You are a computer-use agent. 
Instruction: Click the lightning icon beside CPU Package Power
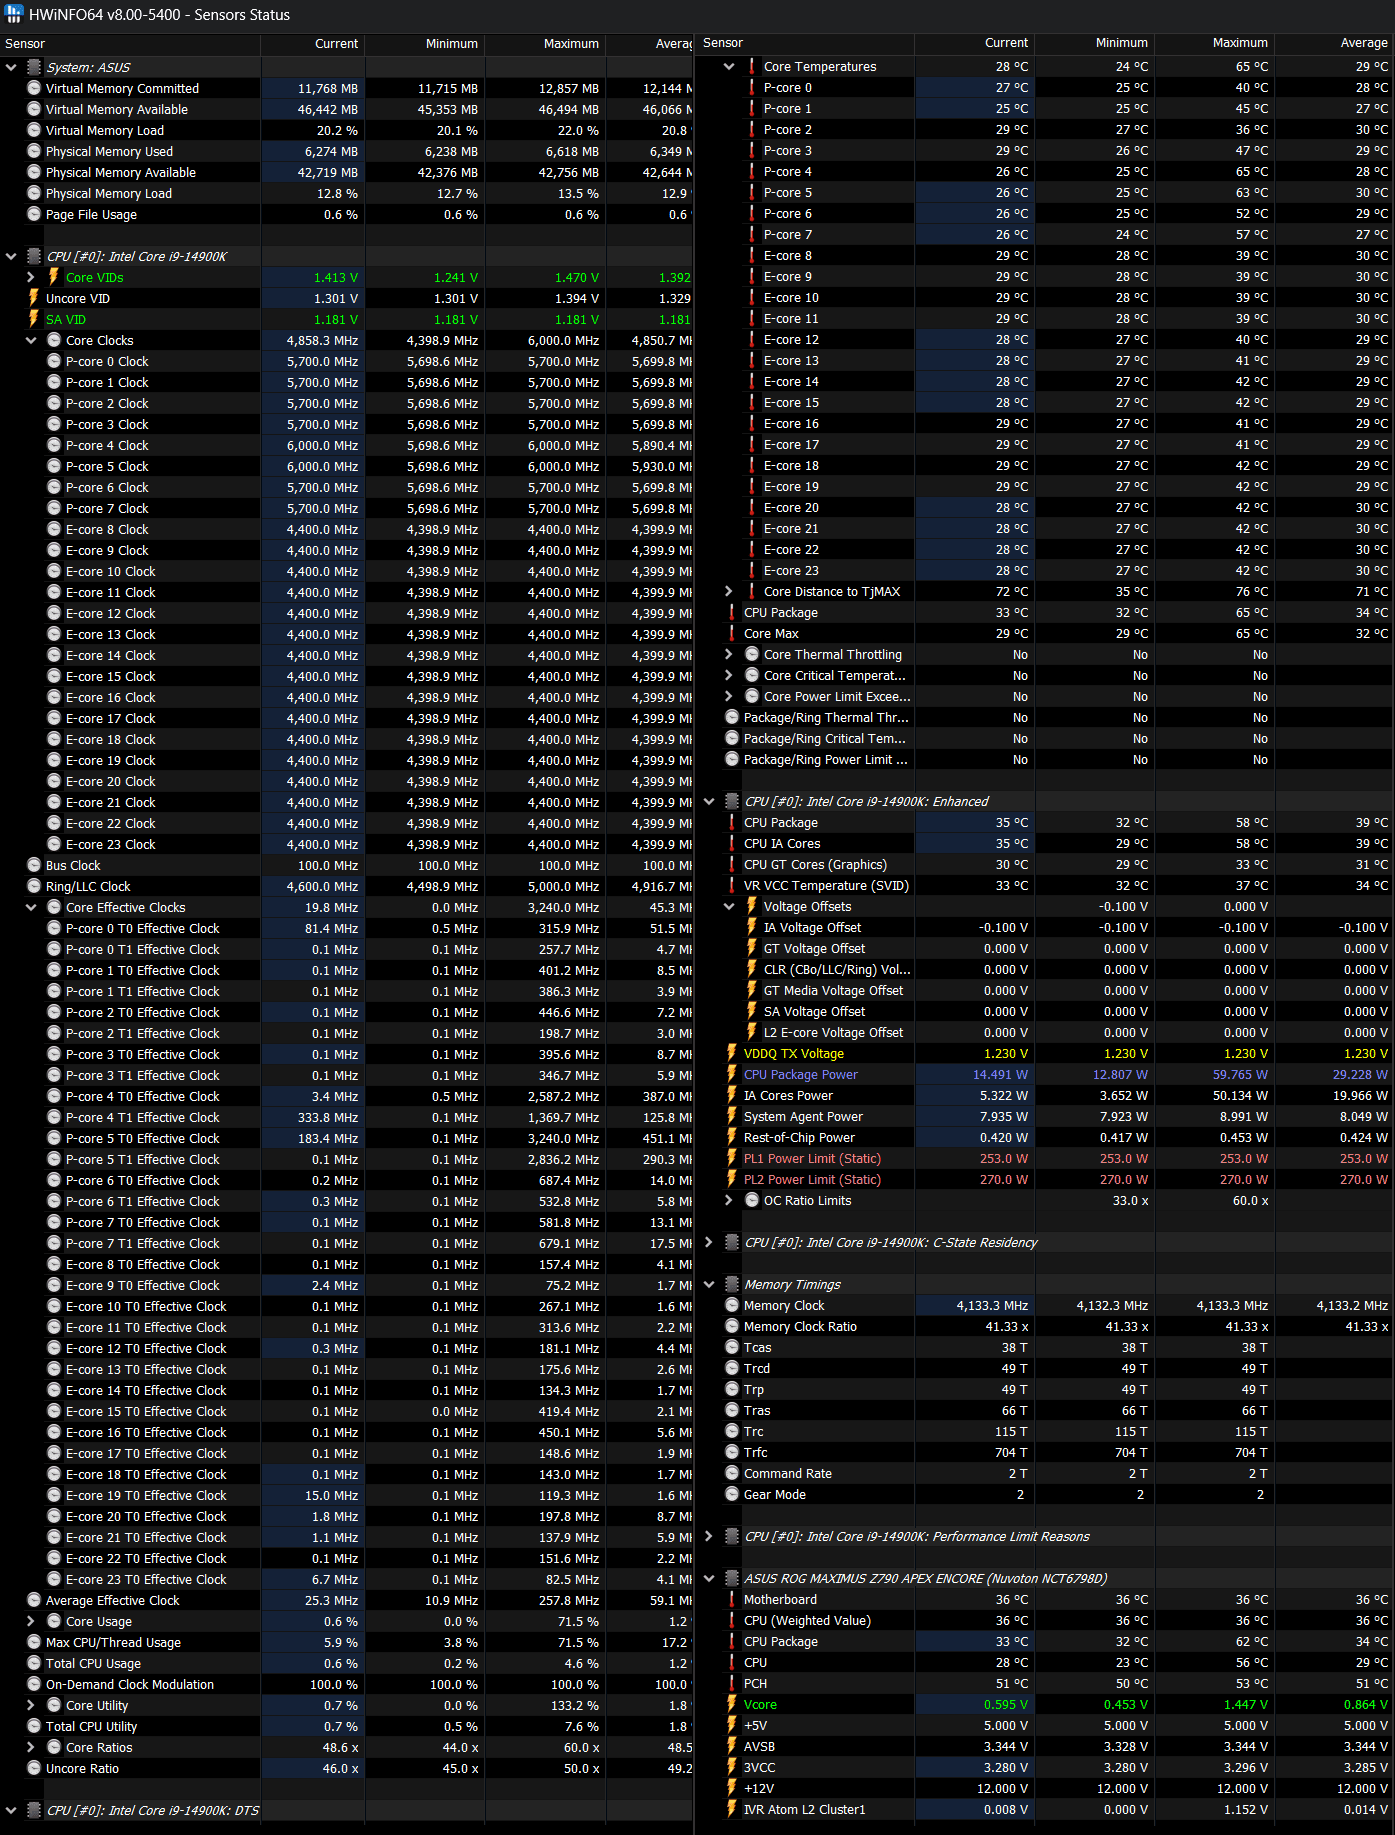[x=732, y=1074]
